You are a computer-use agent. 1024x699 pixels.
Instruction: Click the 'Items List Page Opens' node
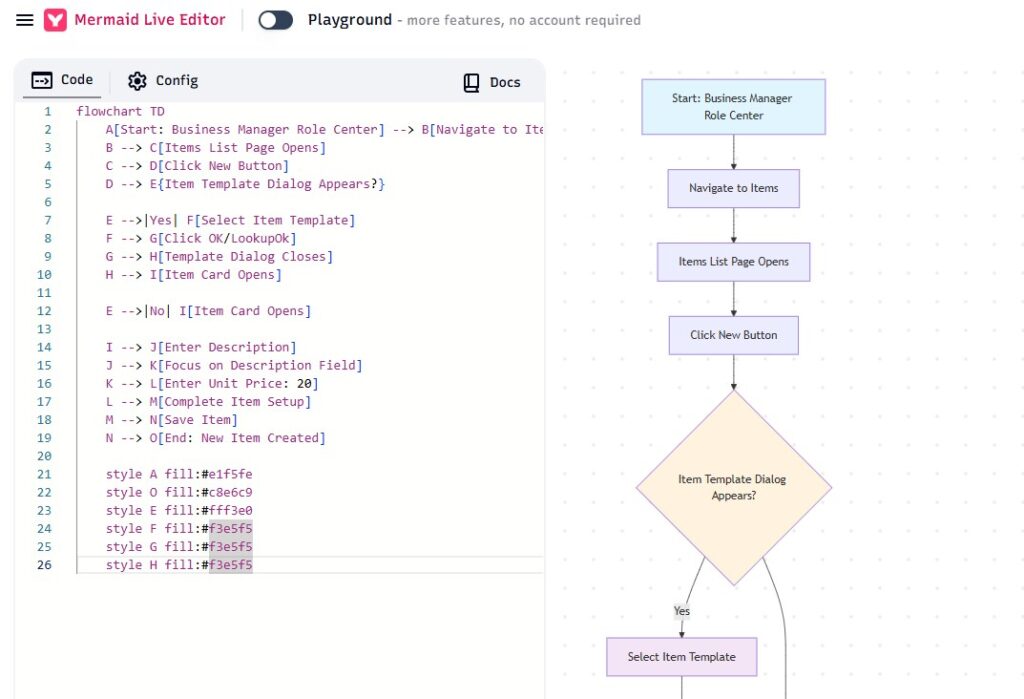click(733, 262)
